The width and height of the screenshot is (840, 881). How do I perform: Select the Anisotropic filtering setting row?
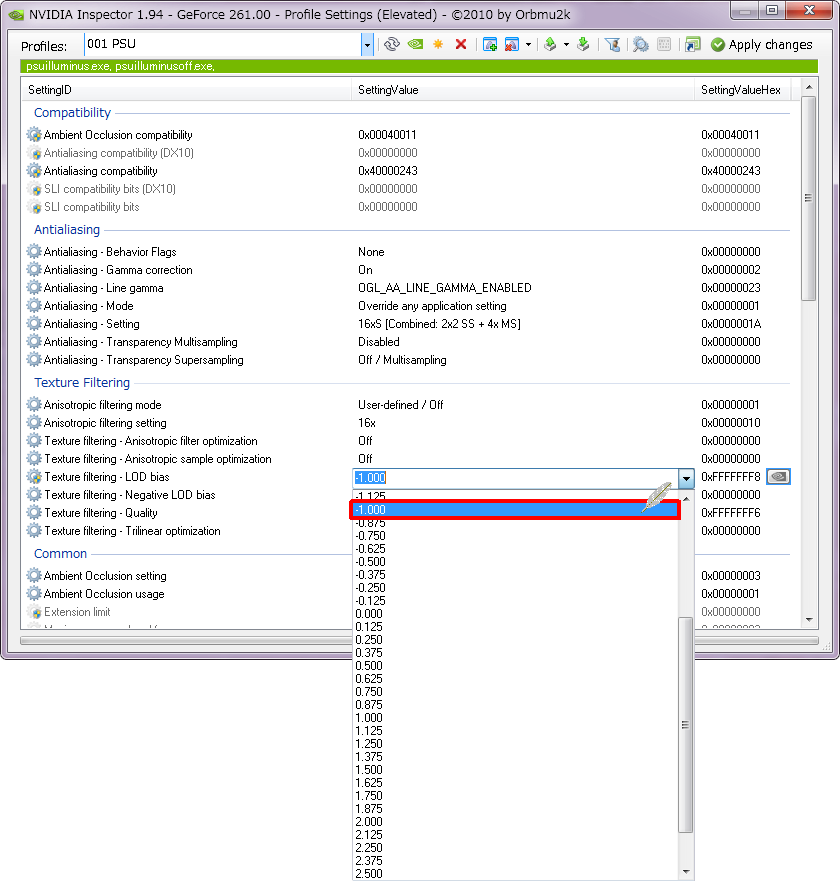(406, 423)
